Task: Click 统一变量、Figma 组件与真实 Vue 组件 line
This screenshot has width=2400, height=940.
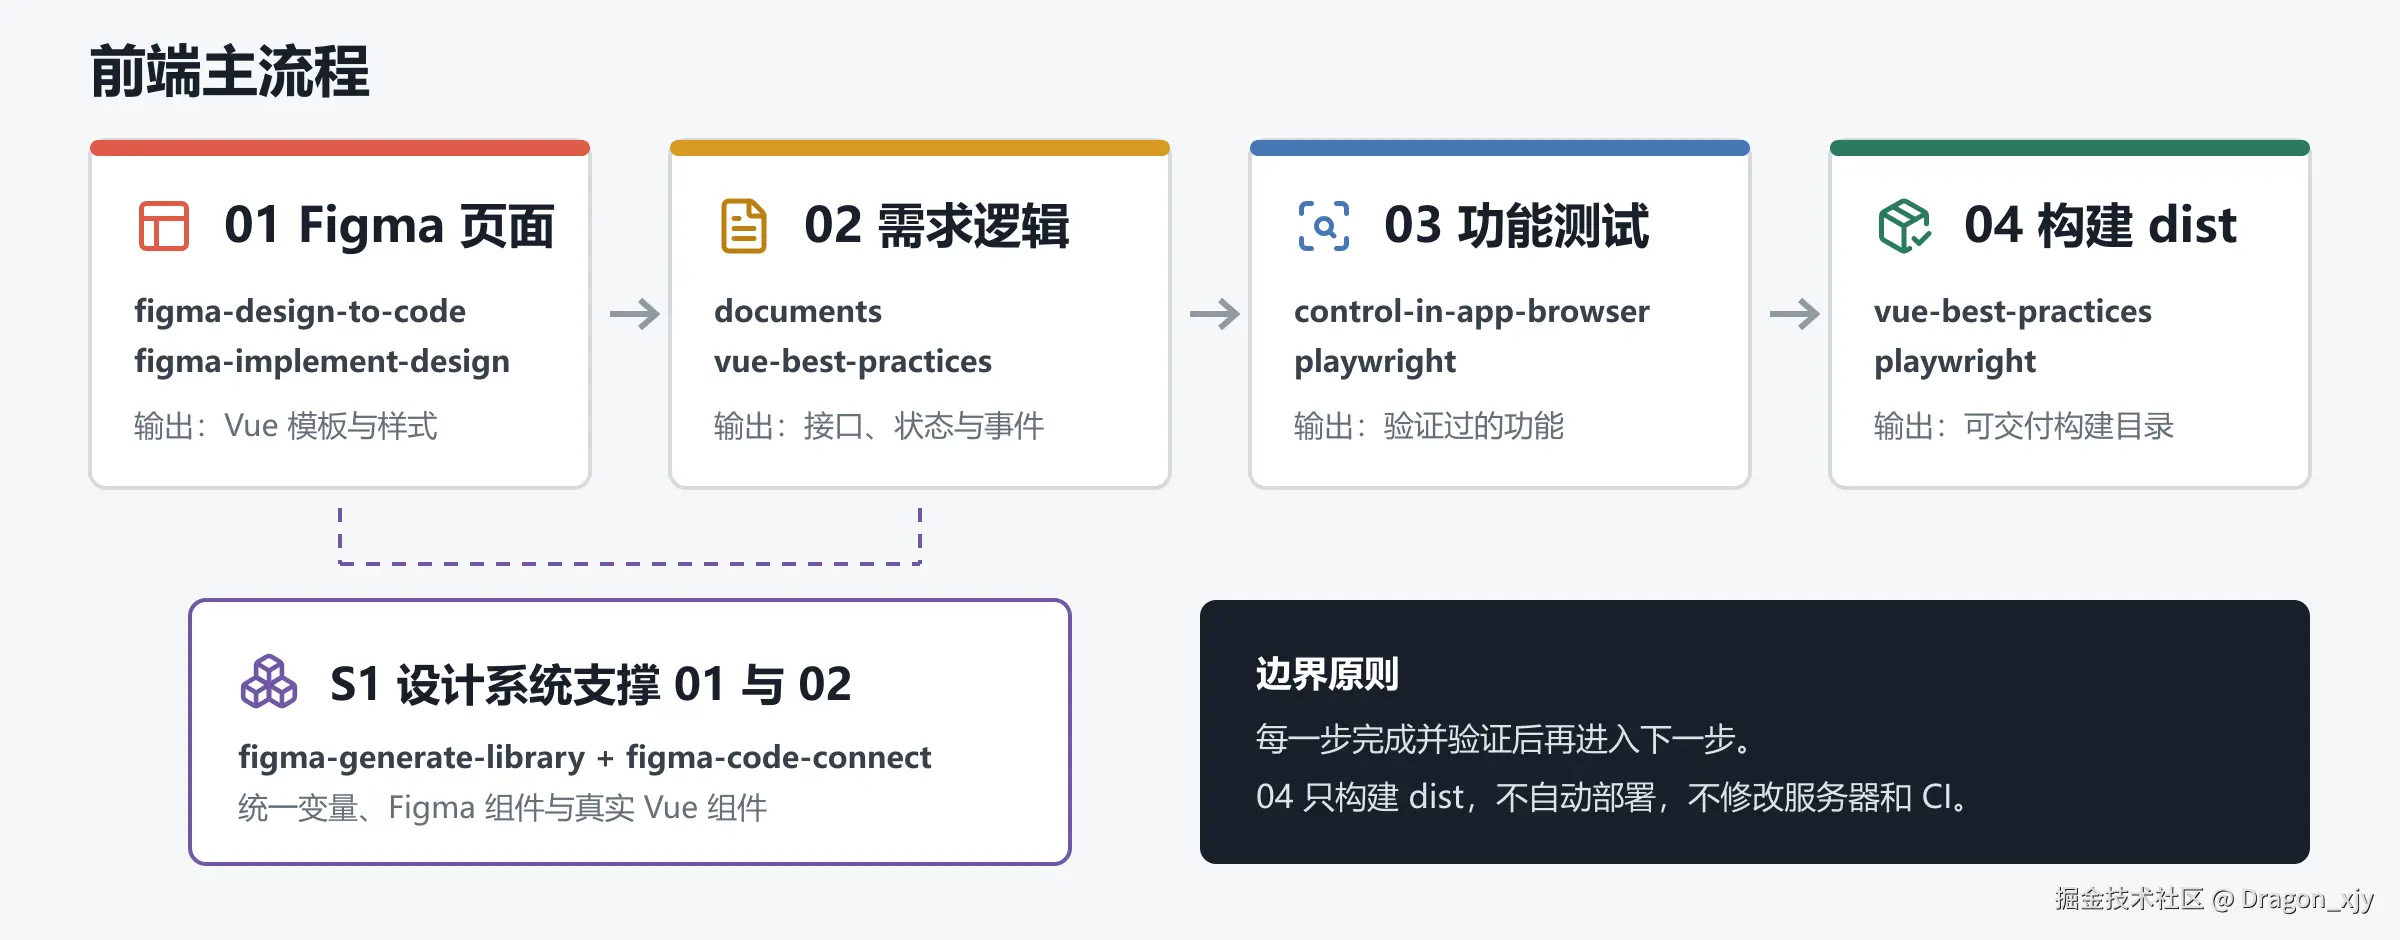Action: (x=503, y=807)
